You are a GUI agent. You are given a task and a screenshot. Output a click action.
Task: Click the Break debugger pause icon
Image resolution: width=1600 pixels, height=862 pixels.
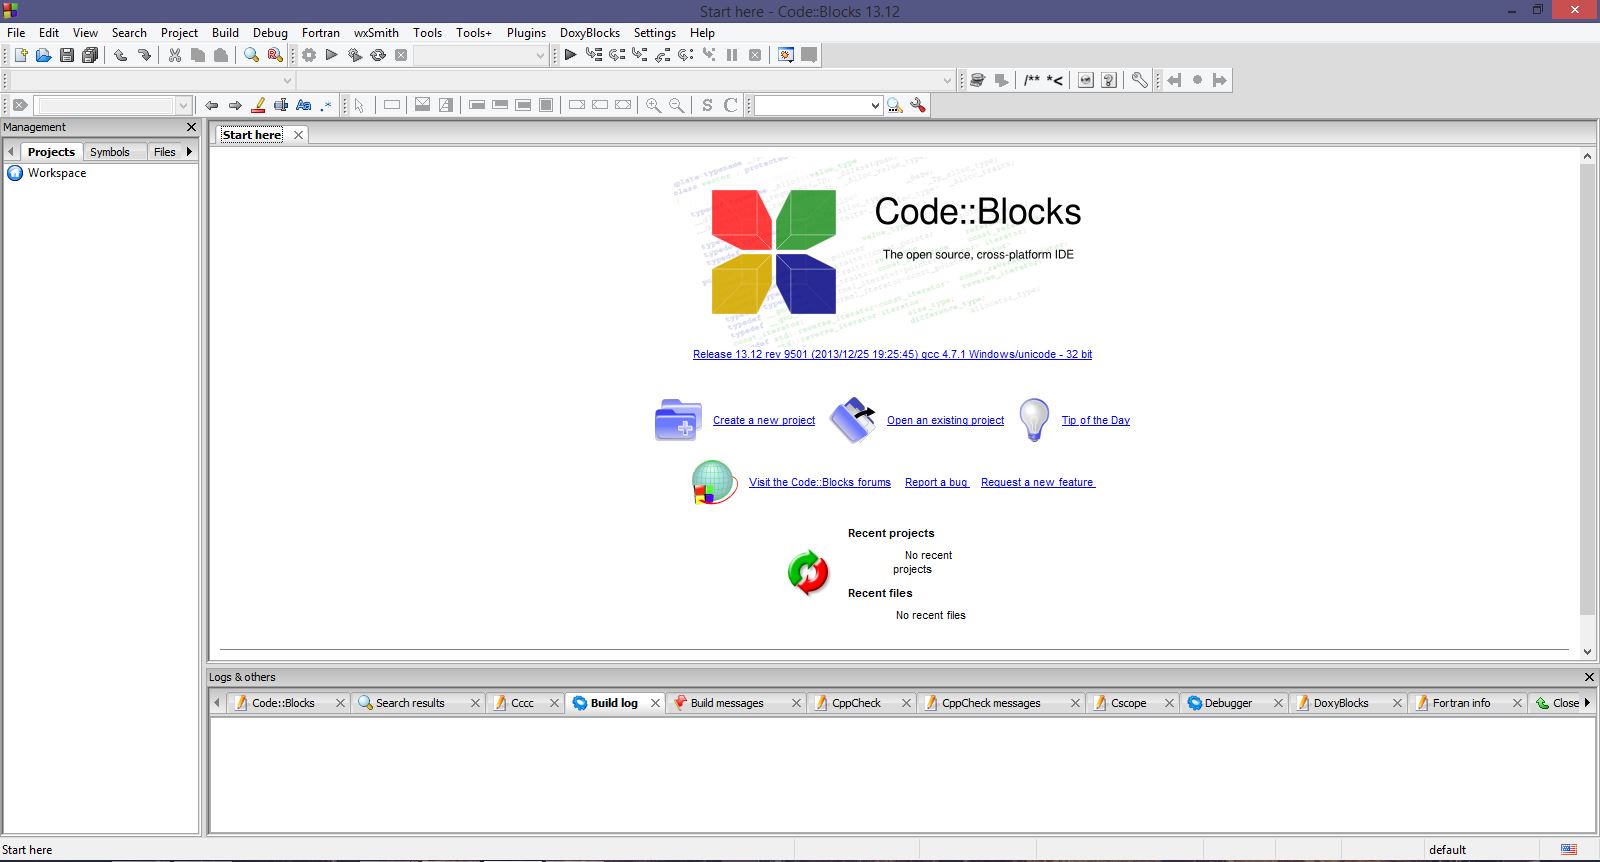point(732,55)
